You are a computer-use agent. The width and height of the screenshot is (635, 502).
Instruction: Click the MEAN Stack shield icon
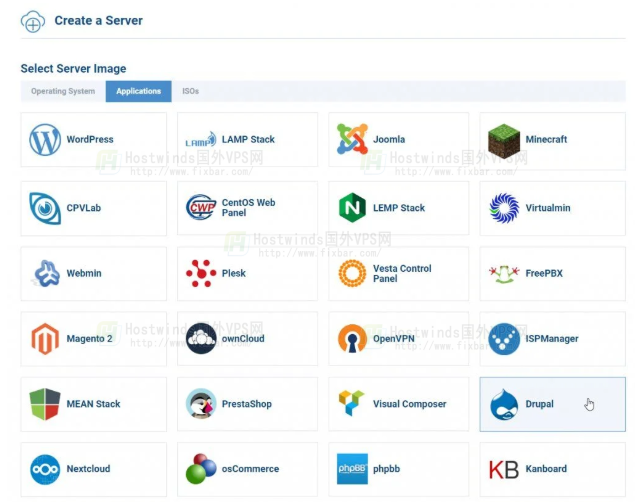point(45,404)
